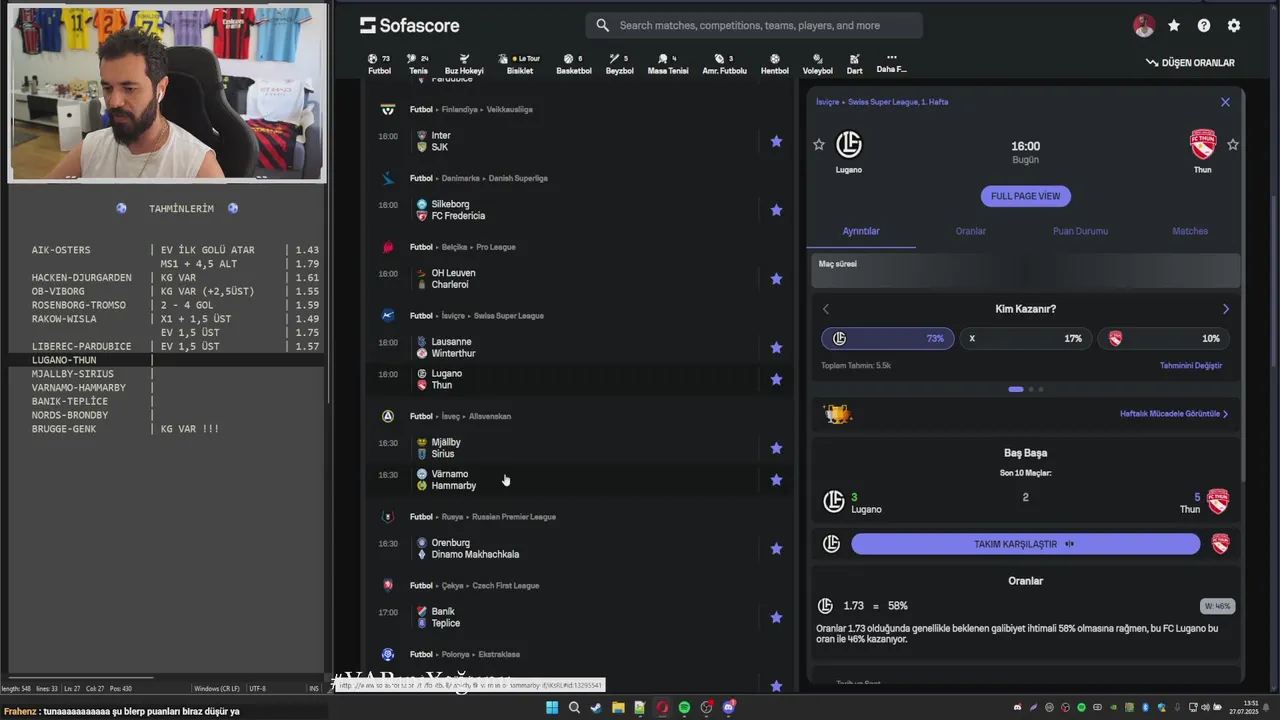Click the W: 46% badge
This screenshot has width=1280, height=720.
click(1217, 606)
